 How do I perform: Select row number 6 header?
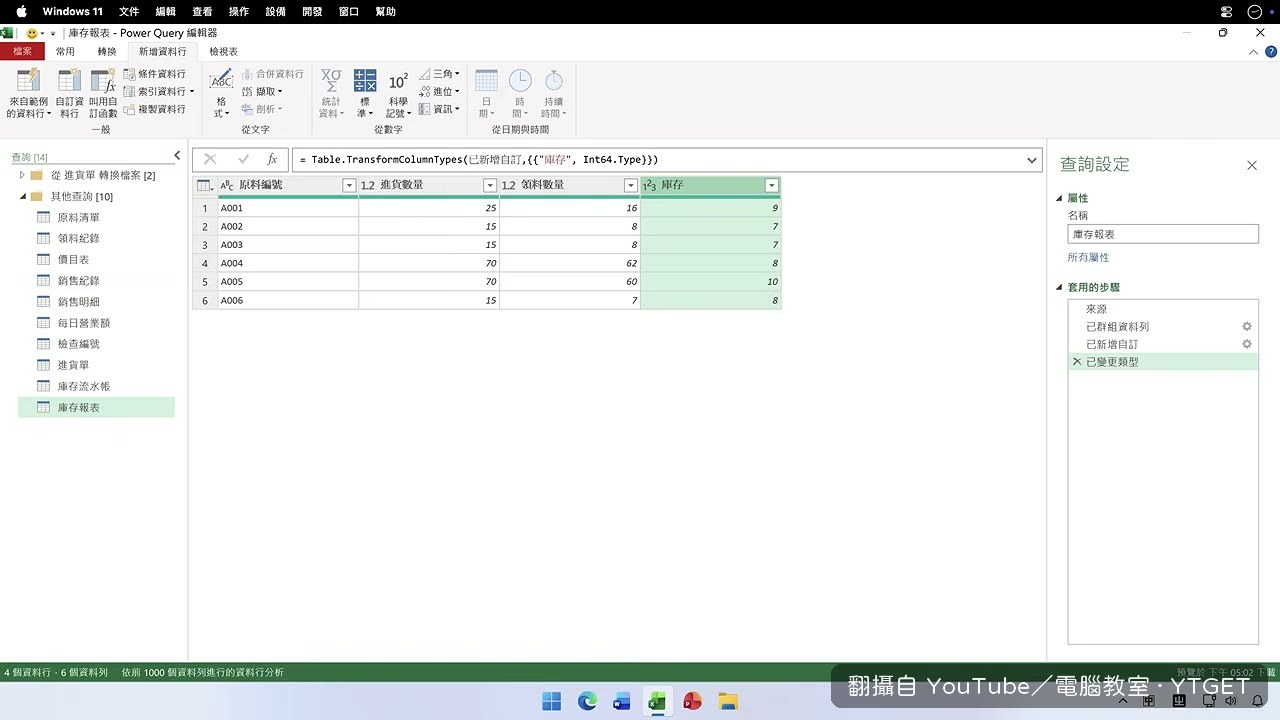[205, 300]
